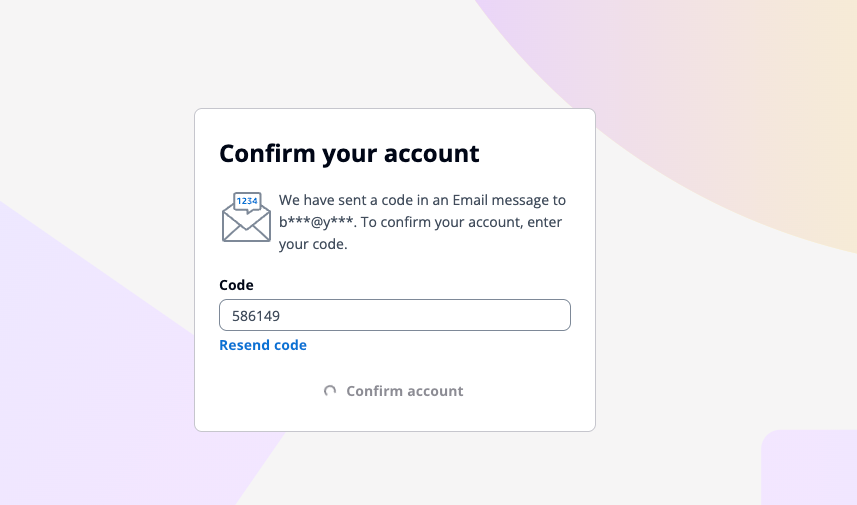Focus the Code input field
The height and width of the screenshot is (505, 857).
tap(395, 315)
